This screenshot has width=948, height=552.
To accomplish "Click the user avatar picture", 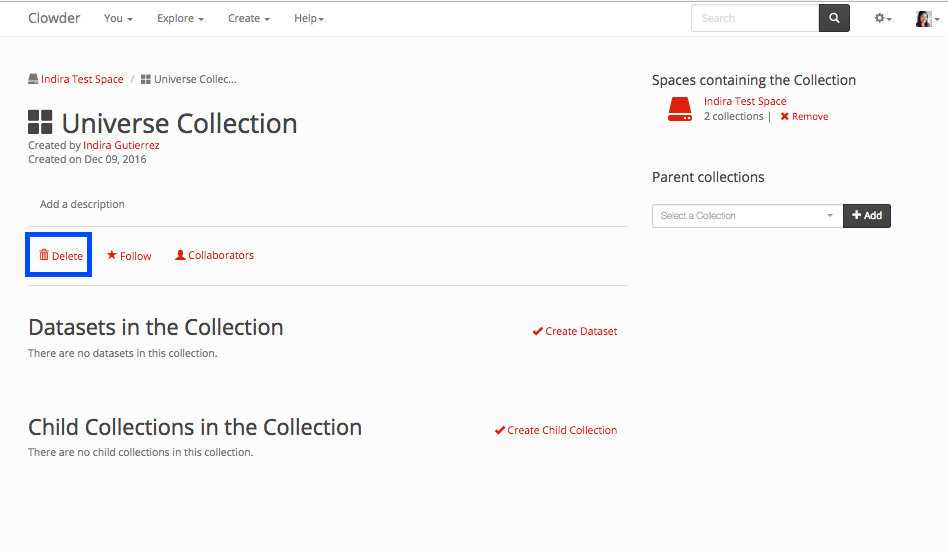I will pyautogui.click(x=924, y=18).
